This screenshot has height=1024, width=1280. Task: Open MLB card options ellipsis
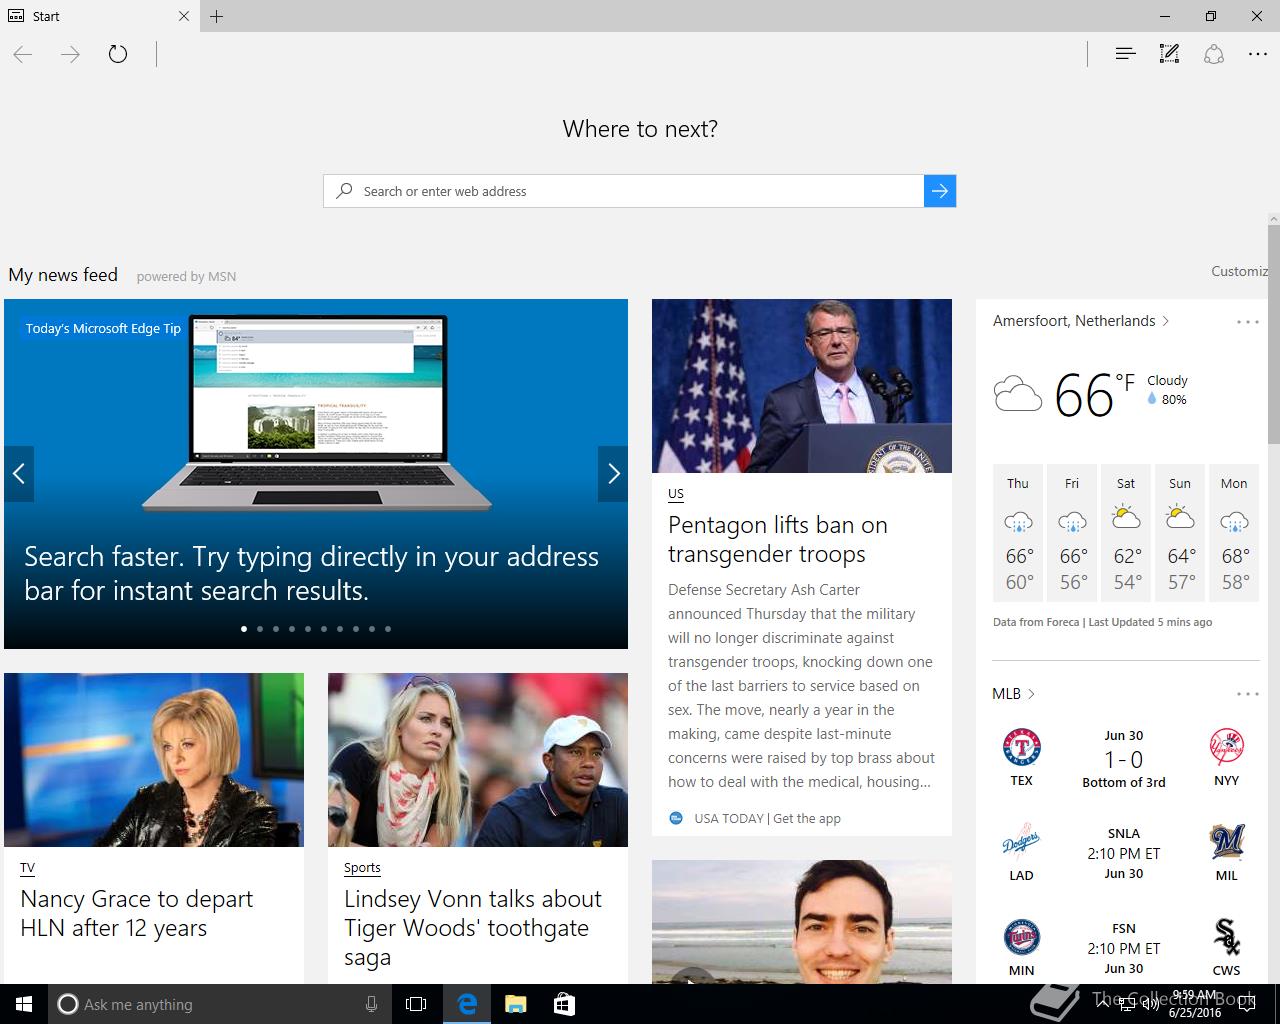tap(1248, 694)
